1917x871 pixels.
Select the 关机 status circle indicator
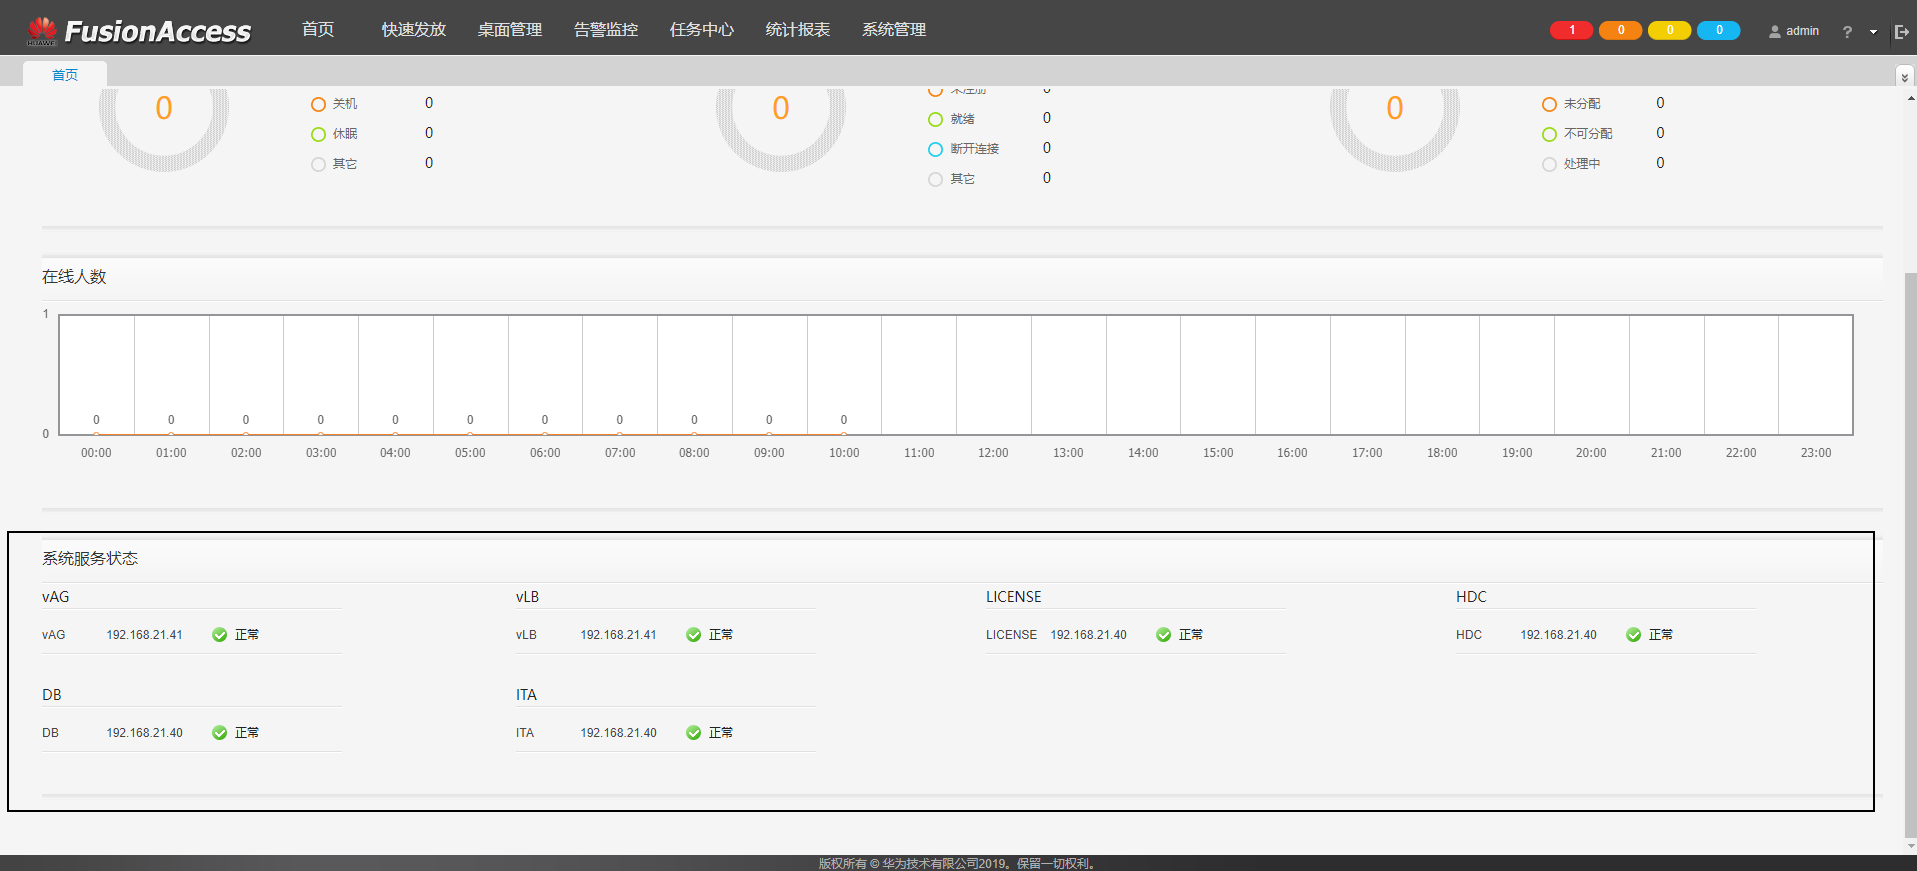(318, 104)
